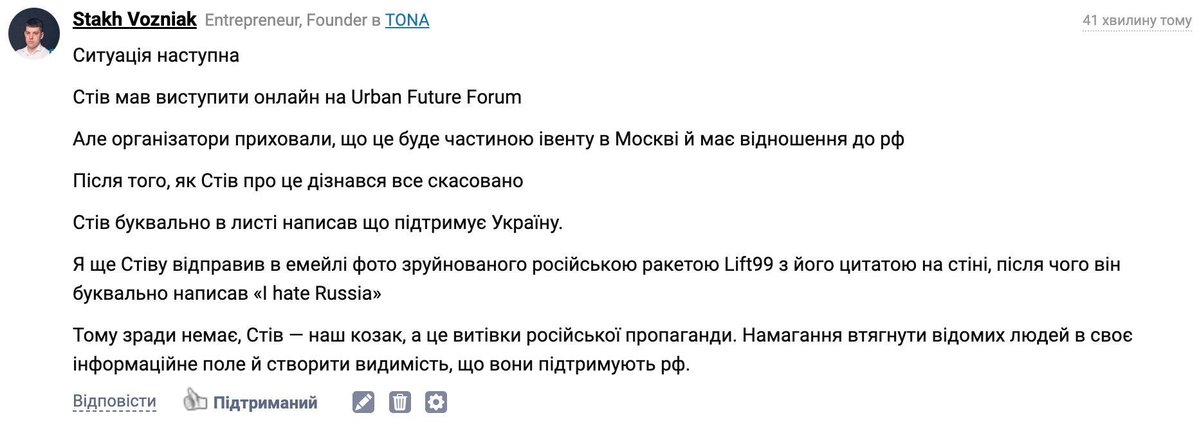Follow the TONA company link

coord(407,21)
